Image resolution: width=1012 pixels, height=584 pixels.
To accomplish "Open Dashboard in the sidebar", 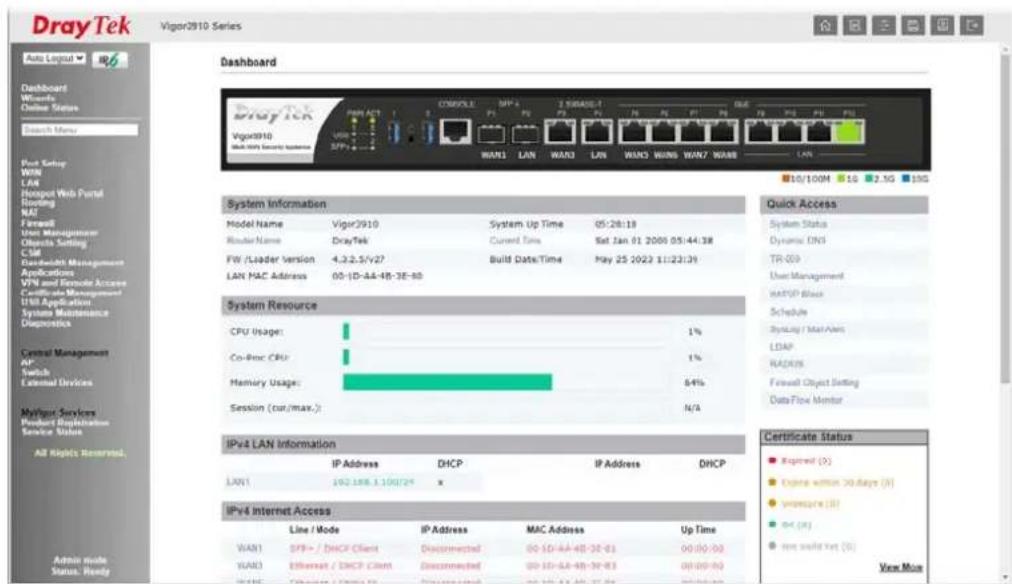I will [44, 88].
